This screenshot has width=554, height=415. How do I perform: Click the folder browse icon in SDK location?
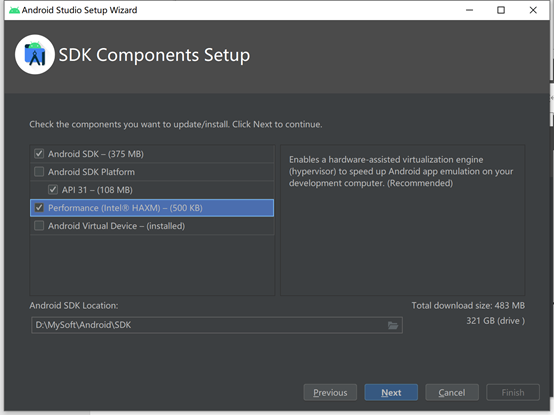tap(393, 325)
